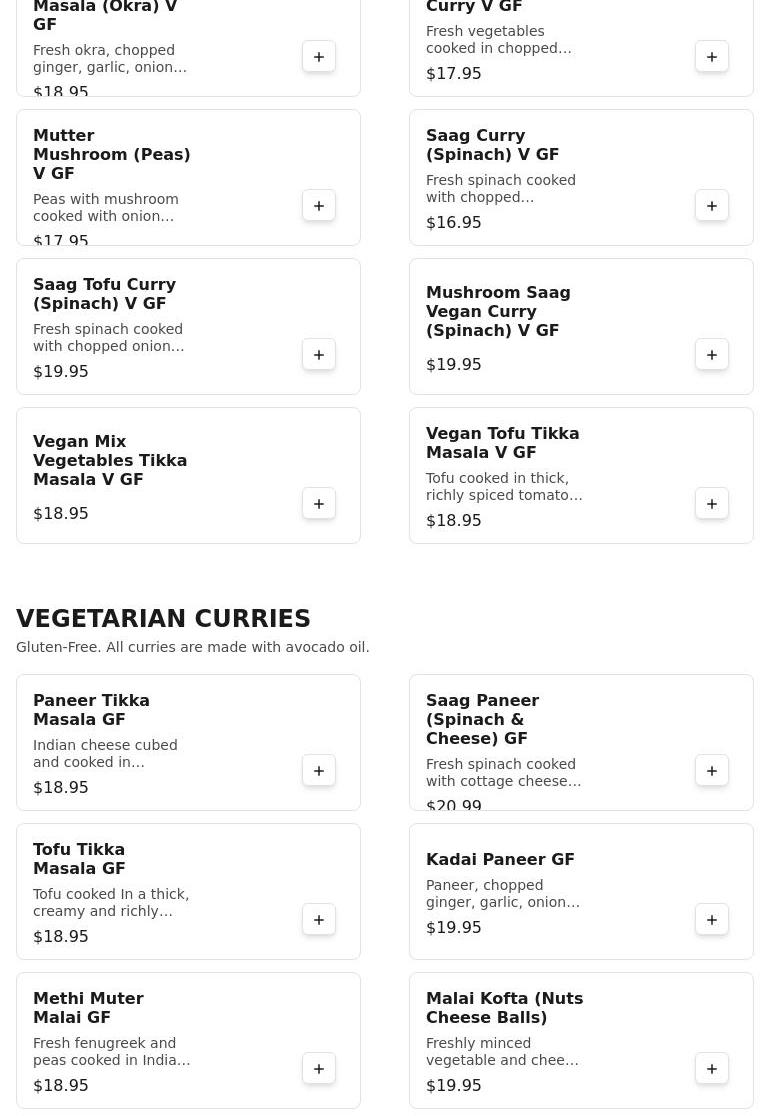
Task: Add fresh vegetables Curry V GF plus
Action: [x=712, y=57]
